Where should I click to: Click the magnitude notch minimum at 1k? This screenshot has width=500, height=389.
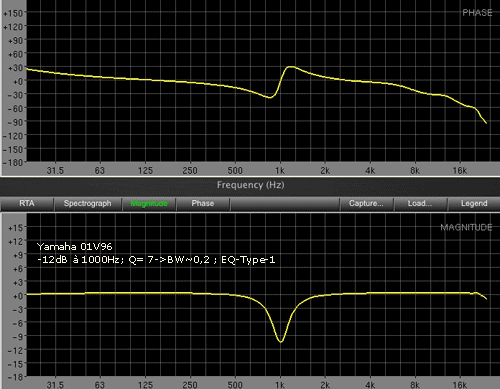click(x=281, y=341)
